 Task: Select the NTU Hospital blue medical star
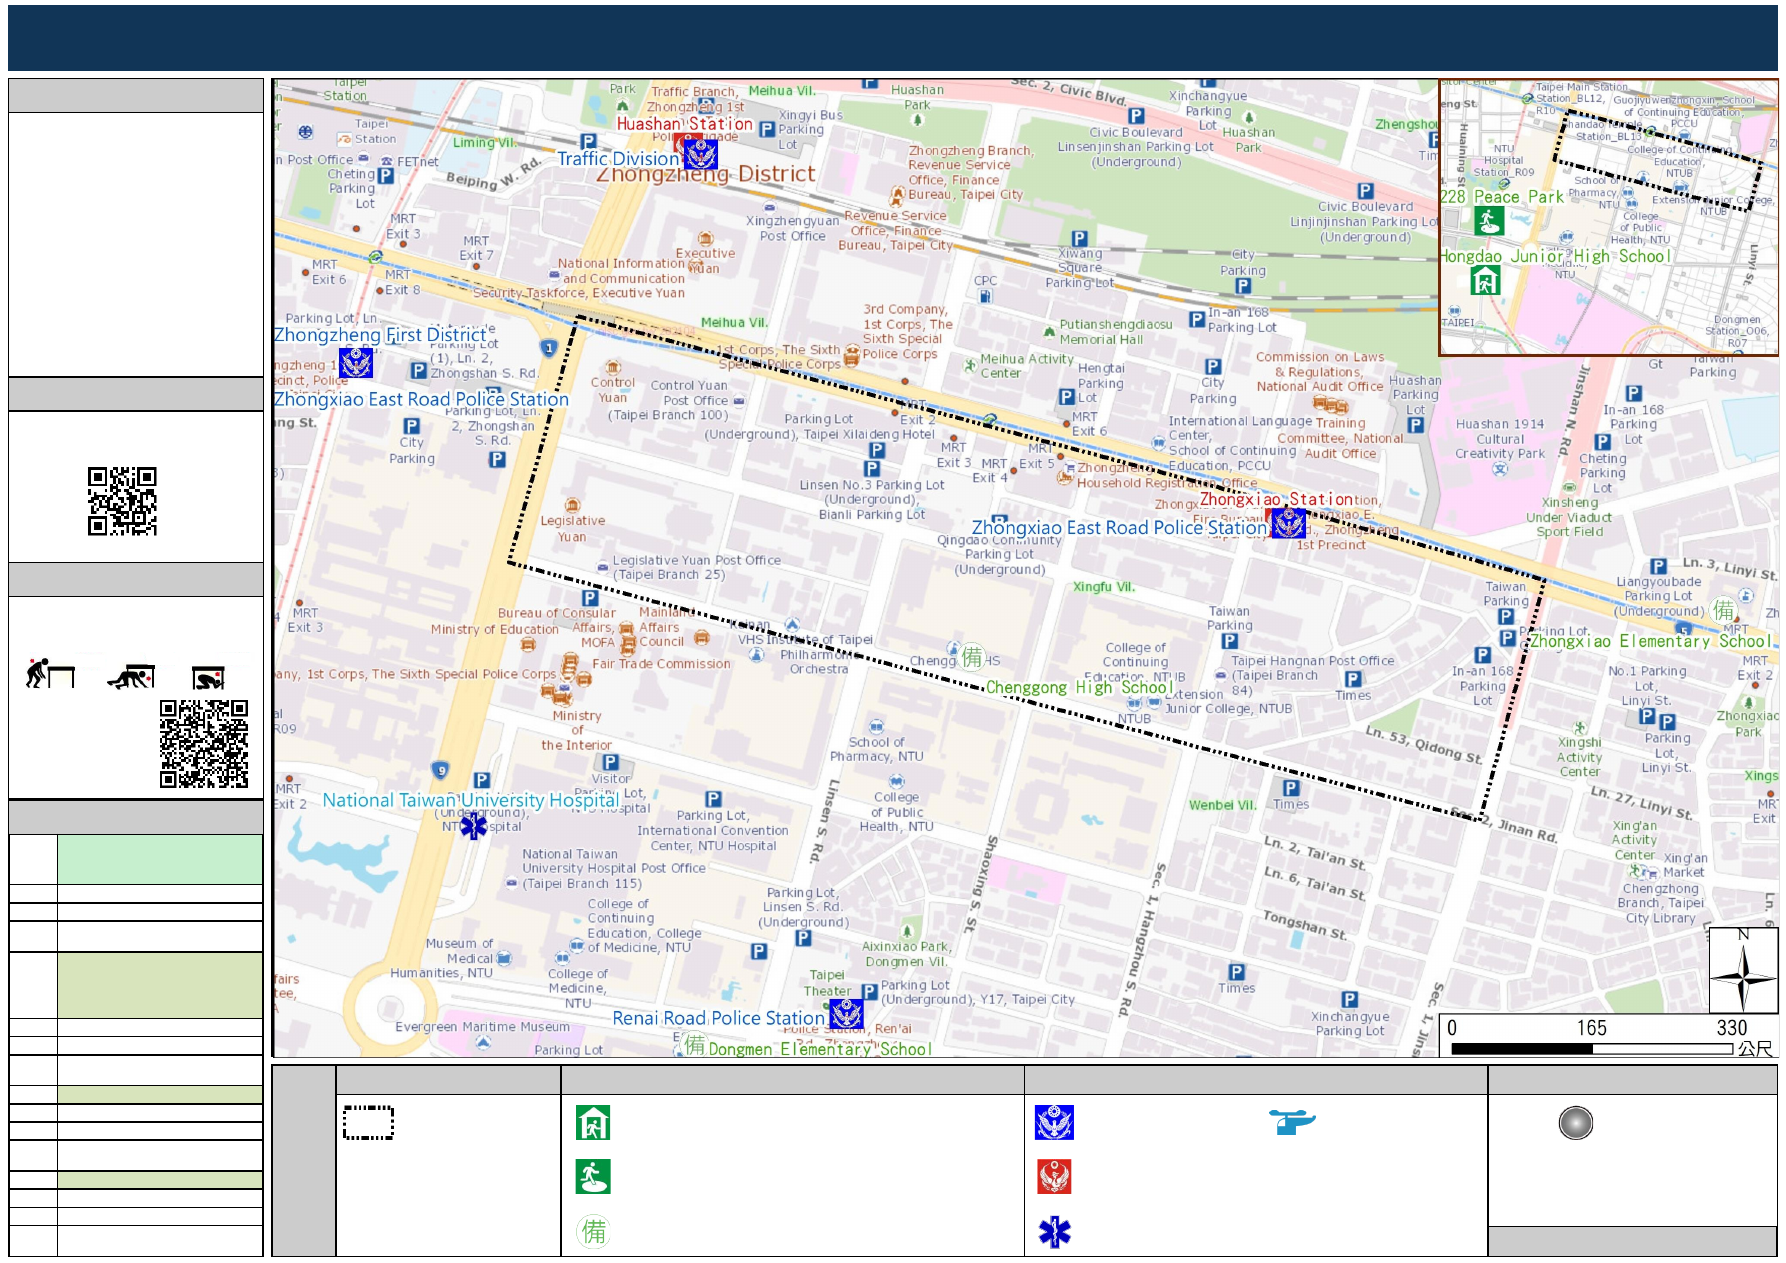[473, 826]
